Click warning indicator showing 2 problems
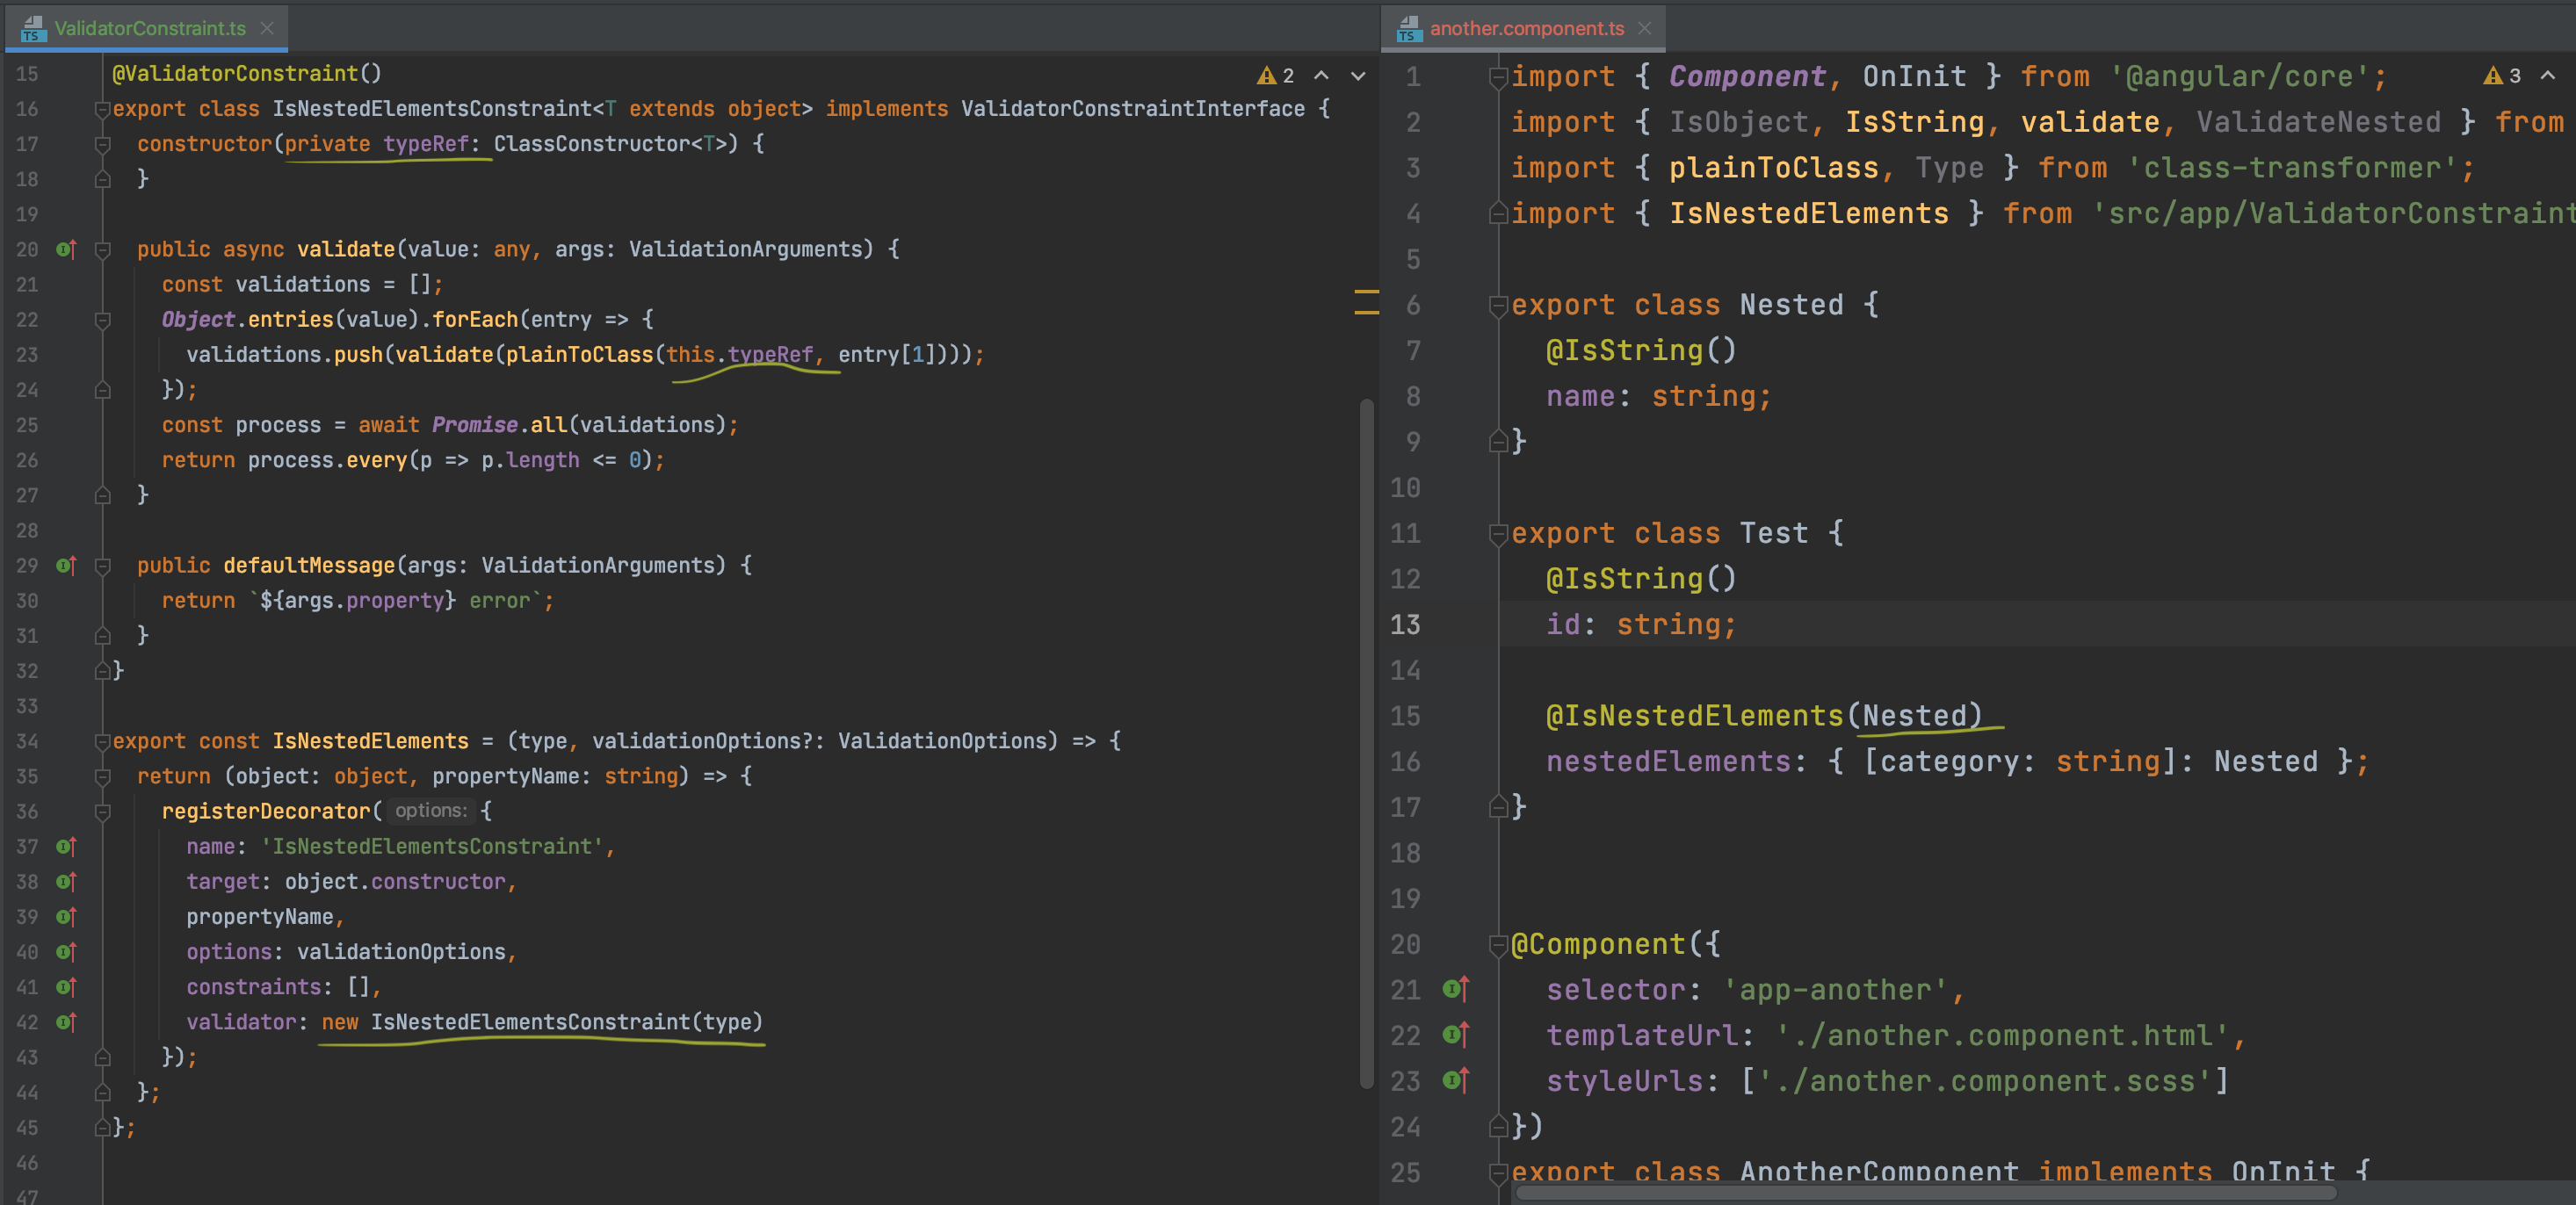 pyautogui.click(x=1275, y=76)
